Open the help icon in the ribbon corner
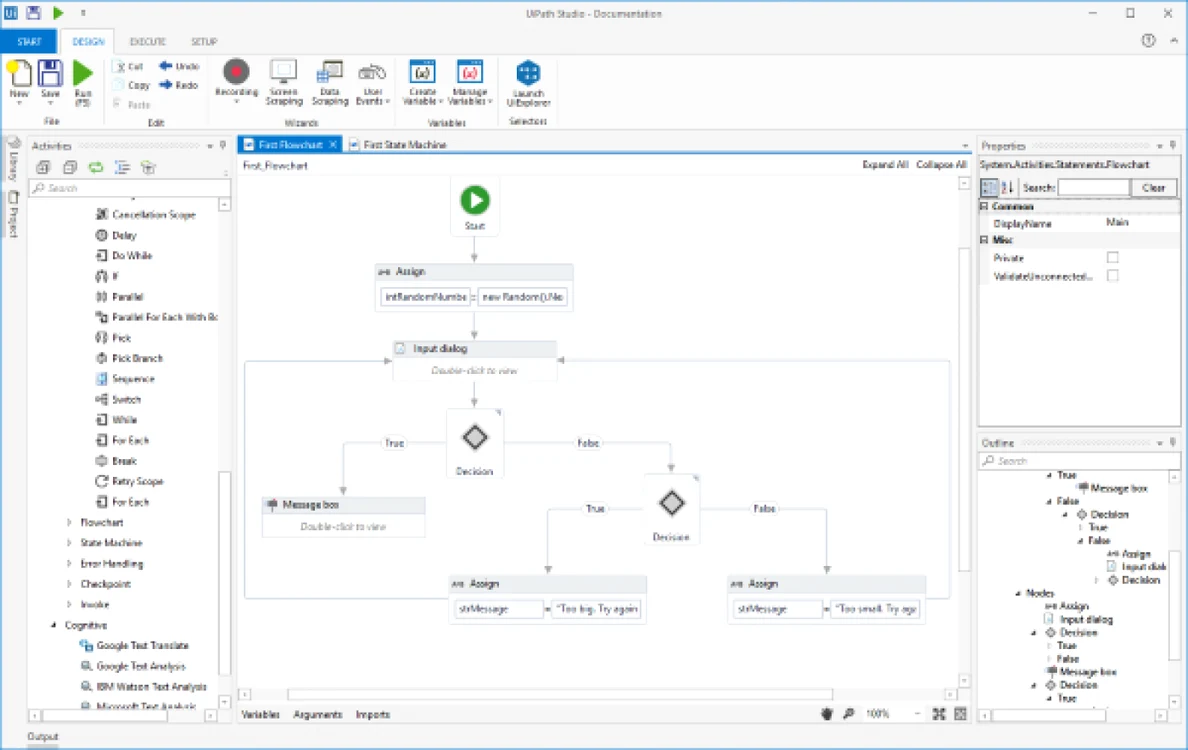Screen dimensions: 1188x750 [1149, 41]
